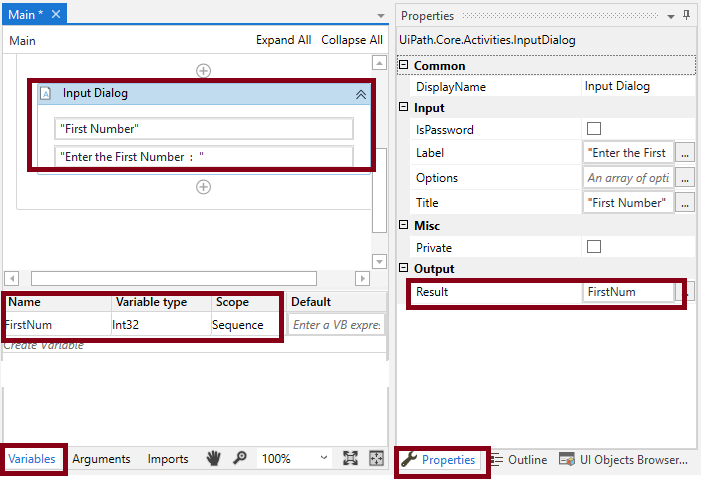
Task: Toggle the IsPassword checkbox
Action: click(594, 129)
